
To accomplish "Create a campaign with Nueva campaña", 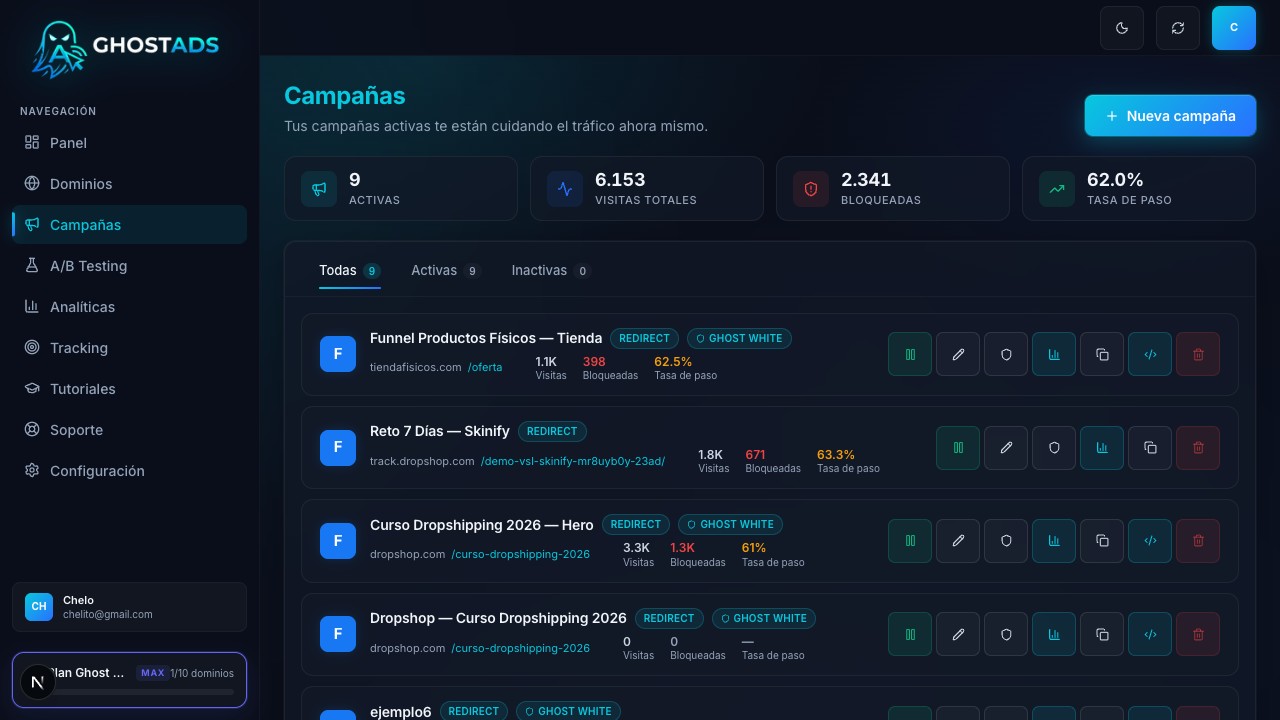I will point(1170,116).
